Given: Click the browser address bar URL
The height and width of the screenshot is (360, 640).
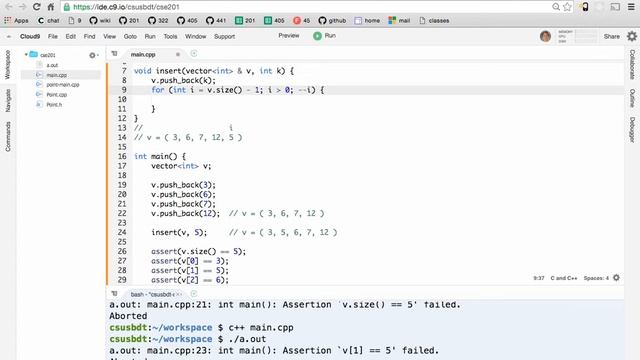Looking at the screenshot, I should (x=126, y=7).
